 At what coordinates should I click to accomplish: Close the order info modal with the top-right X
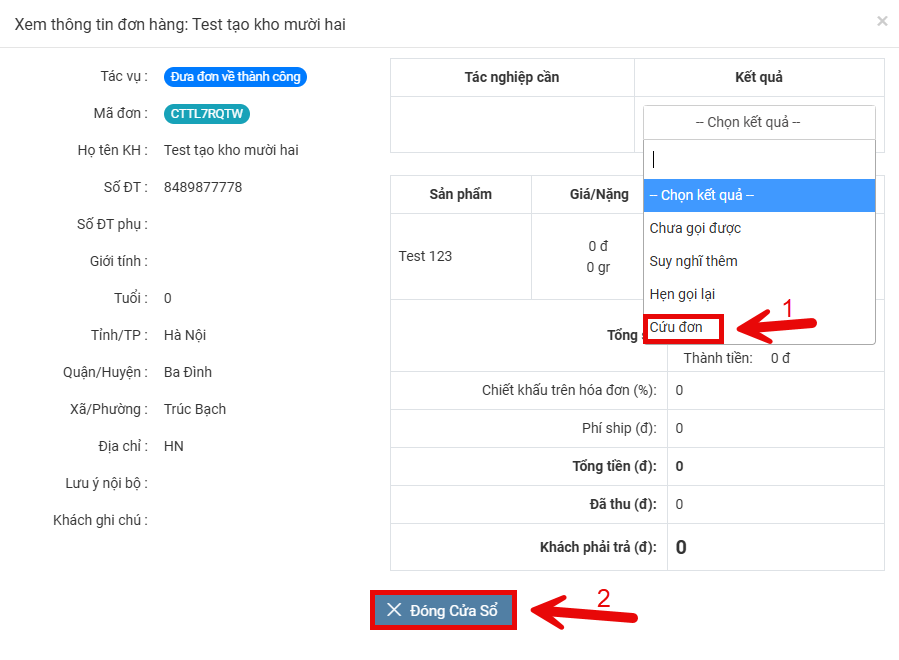881,21
